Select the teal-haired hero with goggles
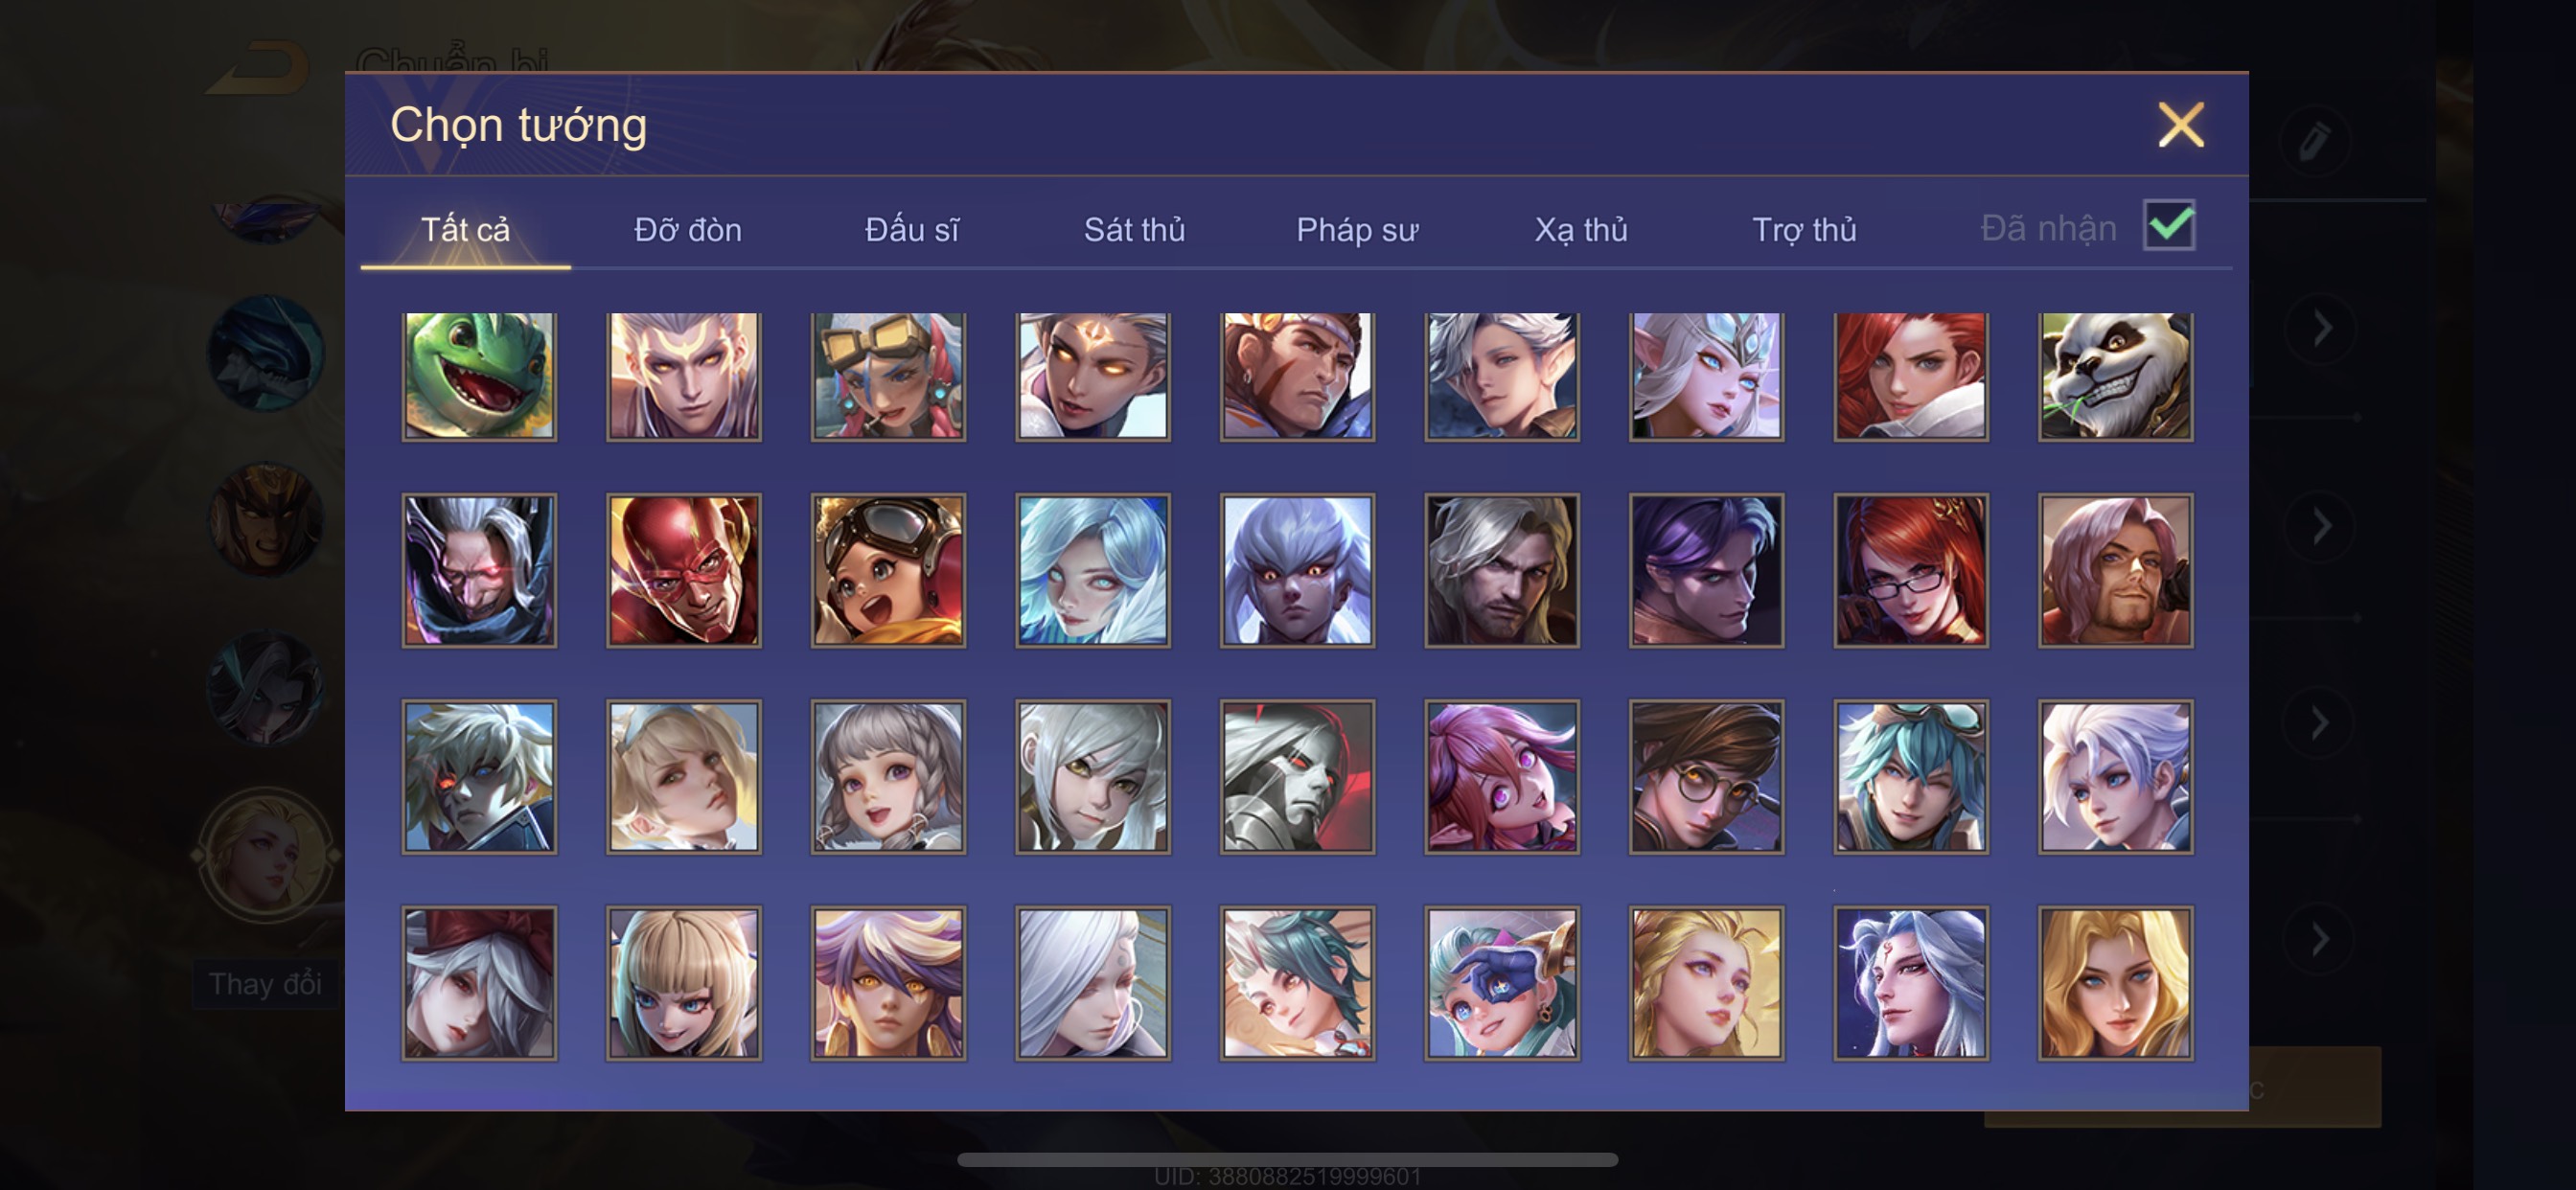The width and height of the screenshot is (2576, 1190). (1911, 777)
